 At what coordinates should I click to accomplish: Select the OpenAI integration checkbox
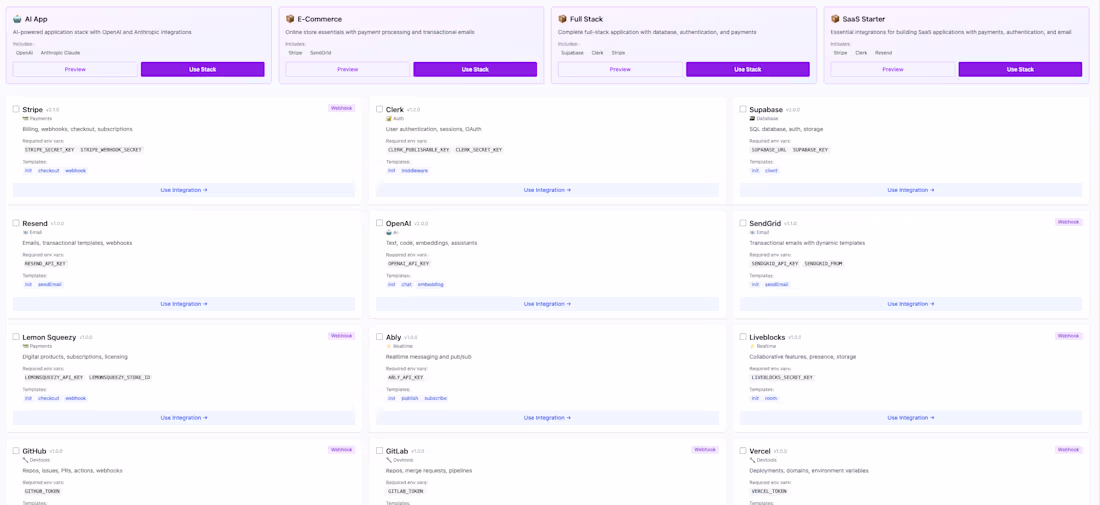click(379, 223)
